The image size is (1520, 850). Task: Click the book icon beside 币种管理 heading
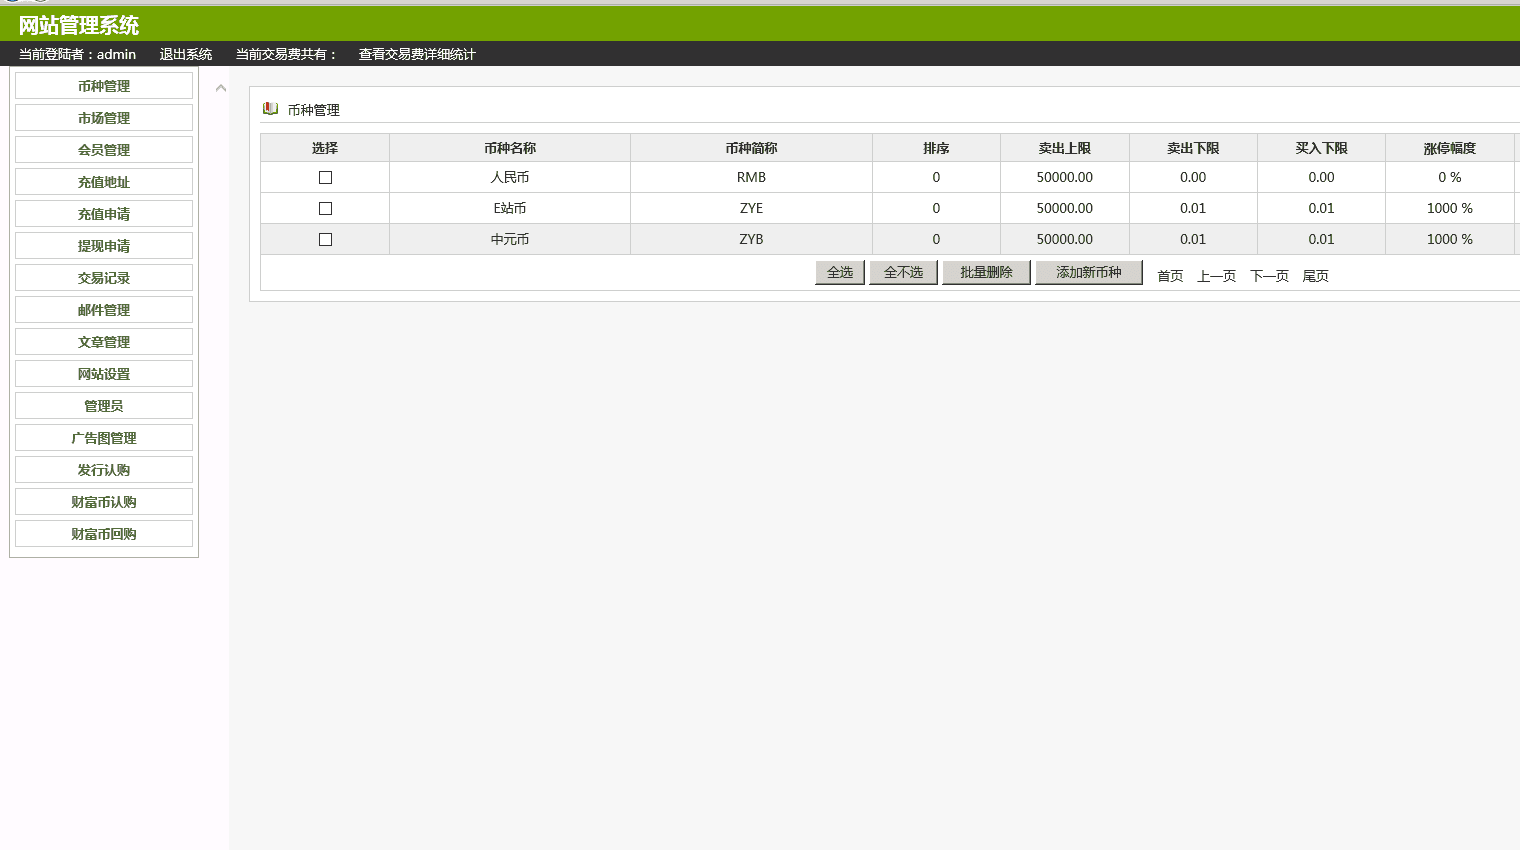pyautogui.click(x=270, y=109)
